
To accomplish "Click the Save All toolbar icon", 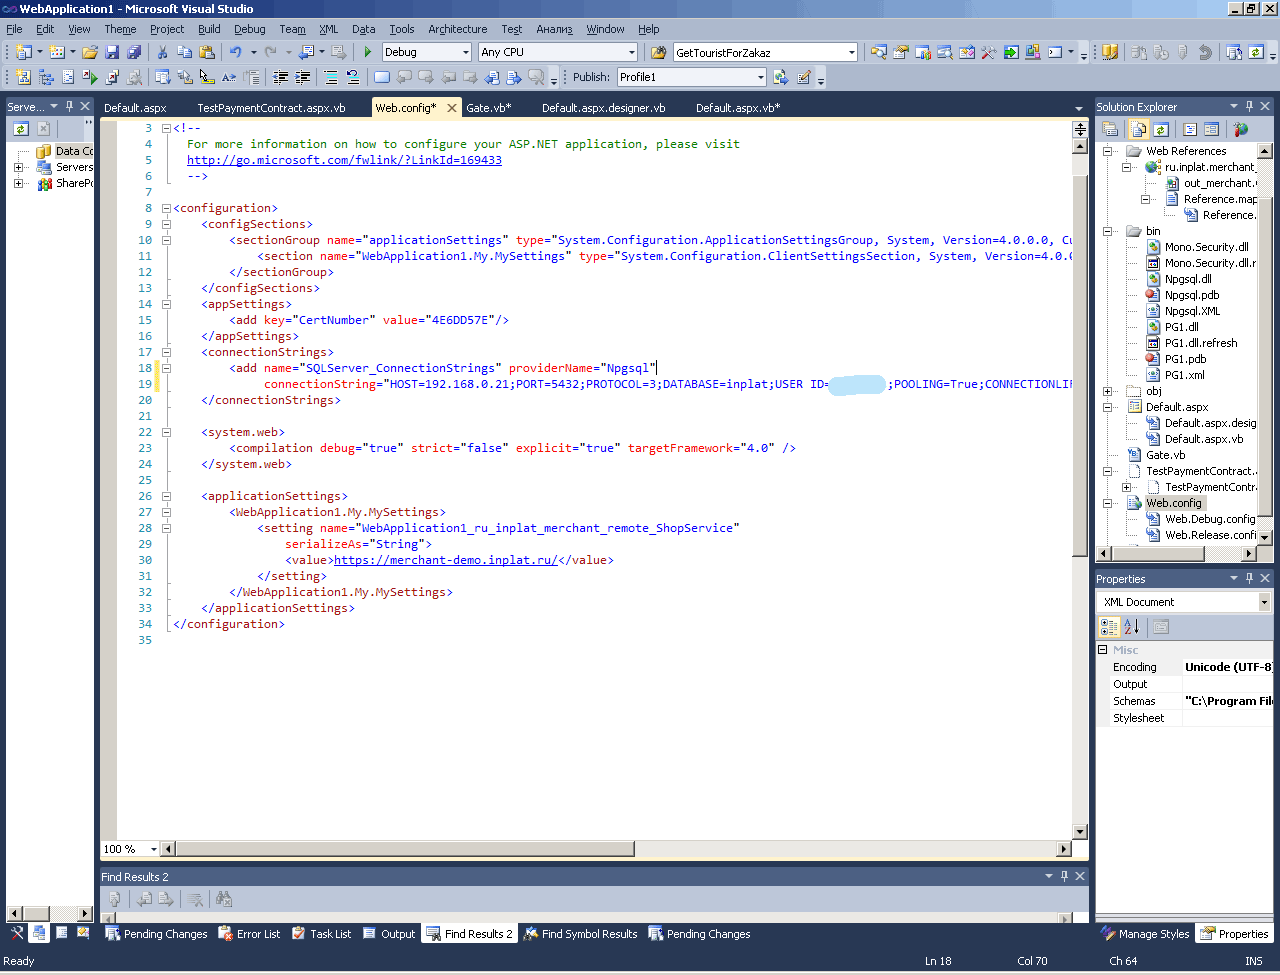I will tap(133, 52).
